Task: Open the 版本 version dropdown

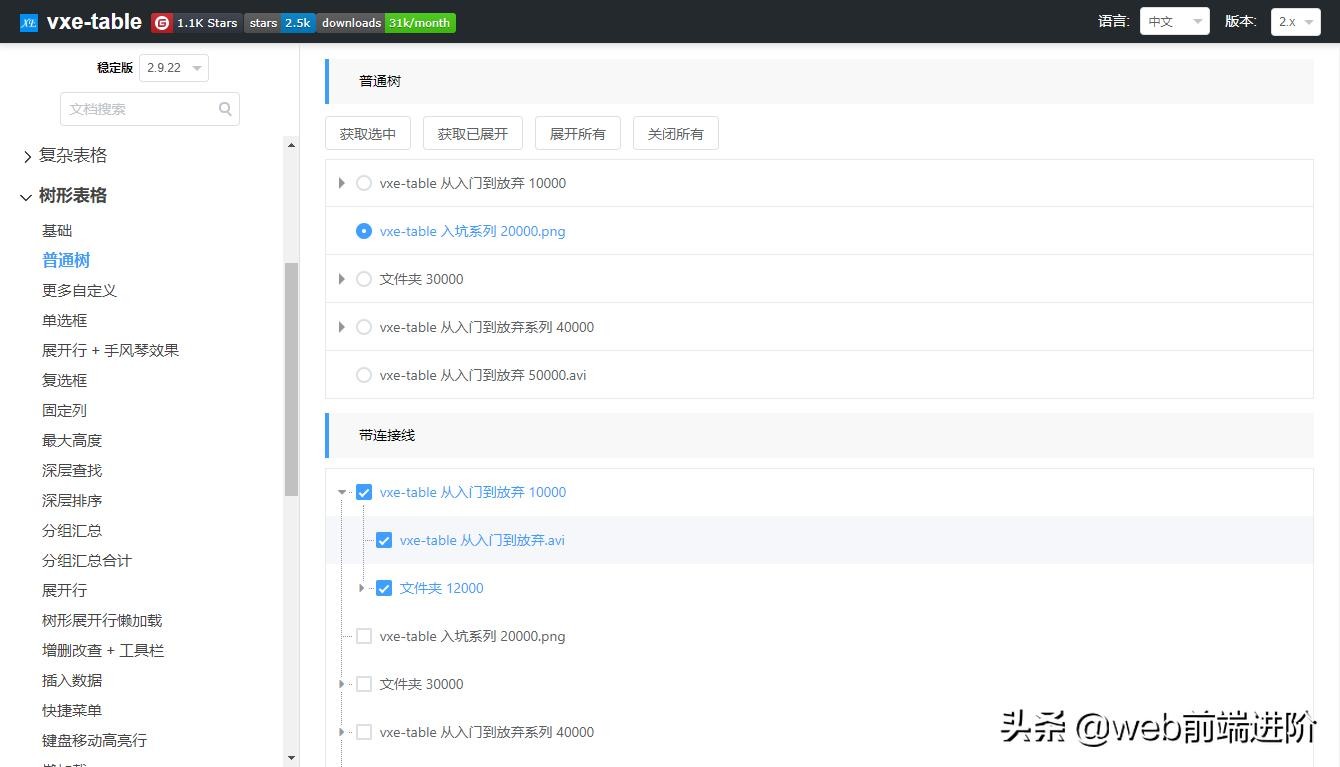Action: point(1295,21)
